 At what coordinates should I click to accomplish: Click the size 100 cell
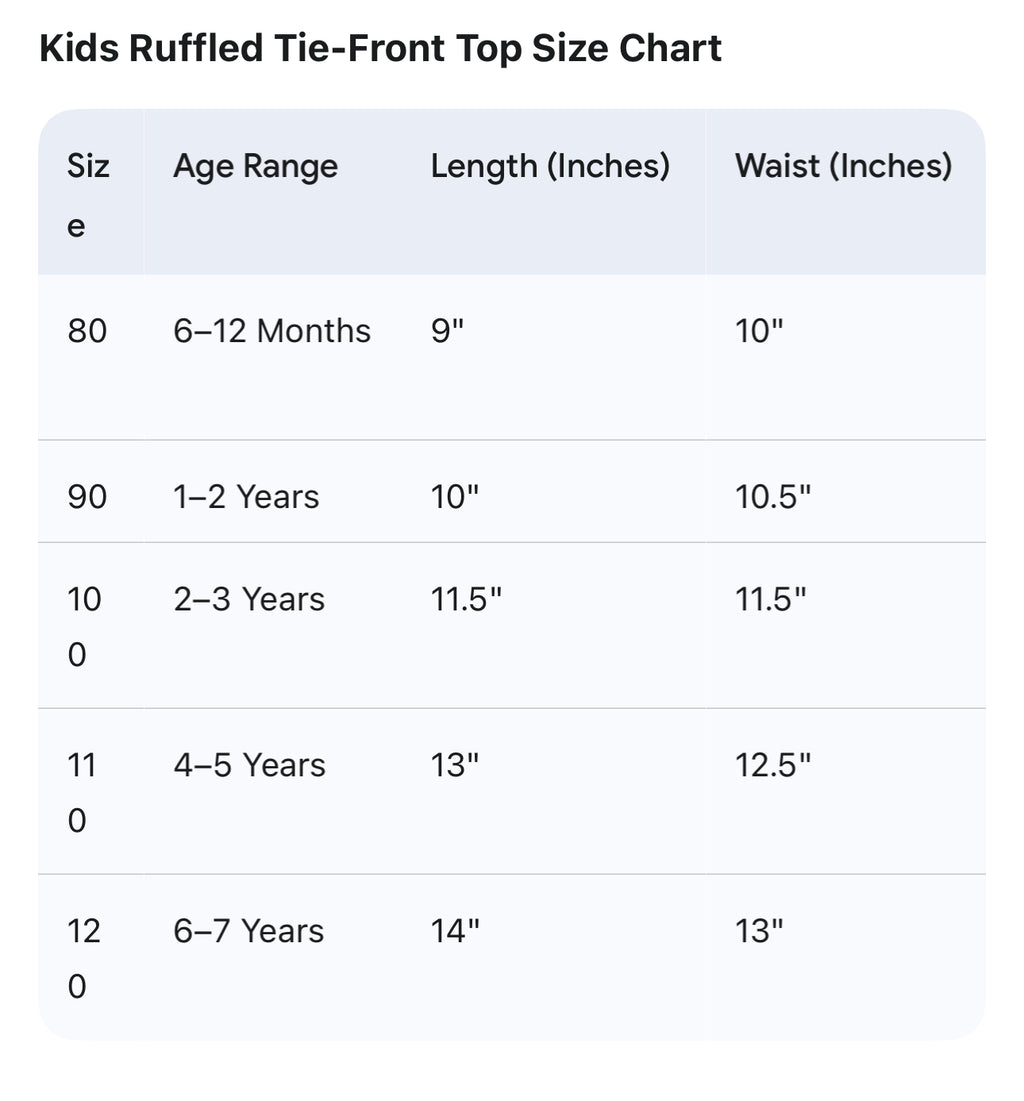(85, 627)
